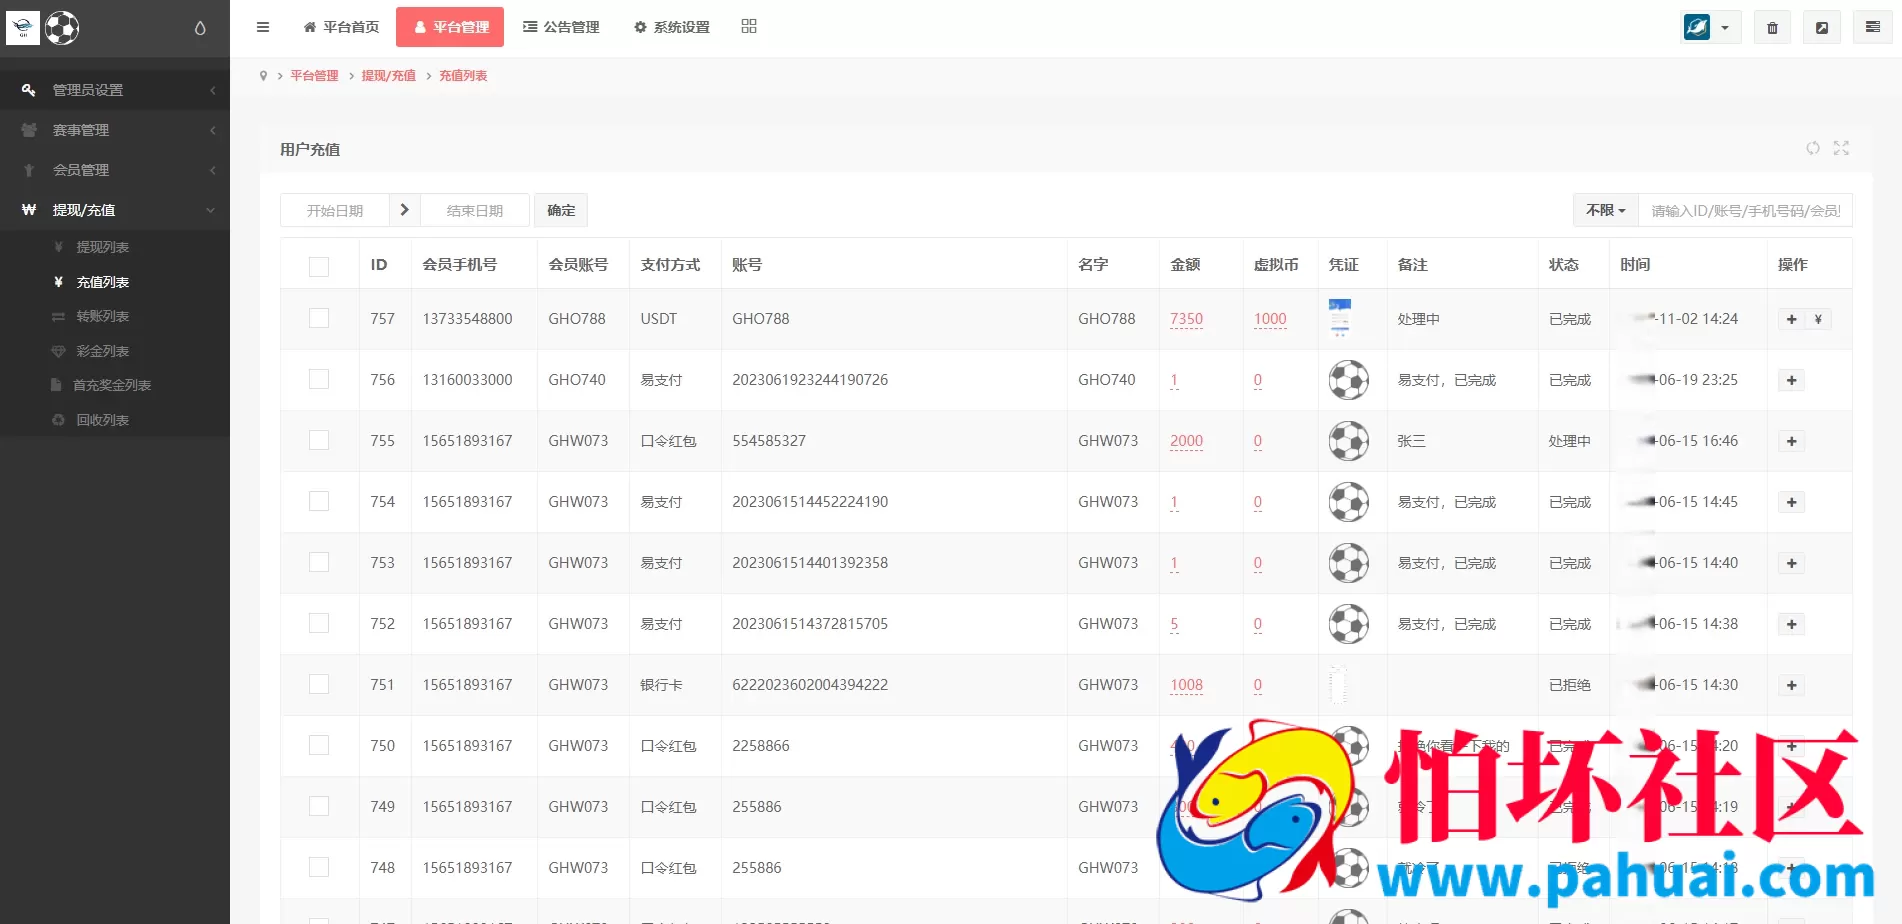Open voucher thumbnail for row 757
The height and width of the screenshot is (924, 1902).
coord(1340,318)
